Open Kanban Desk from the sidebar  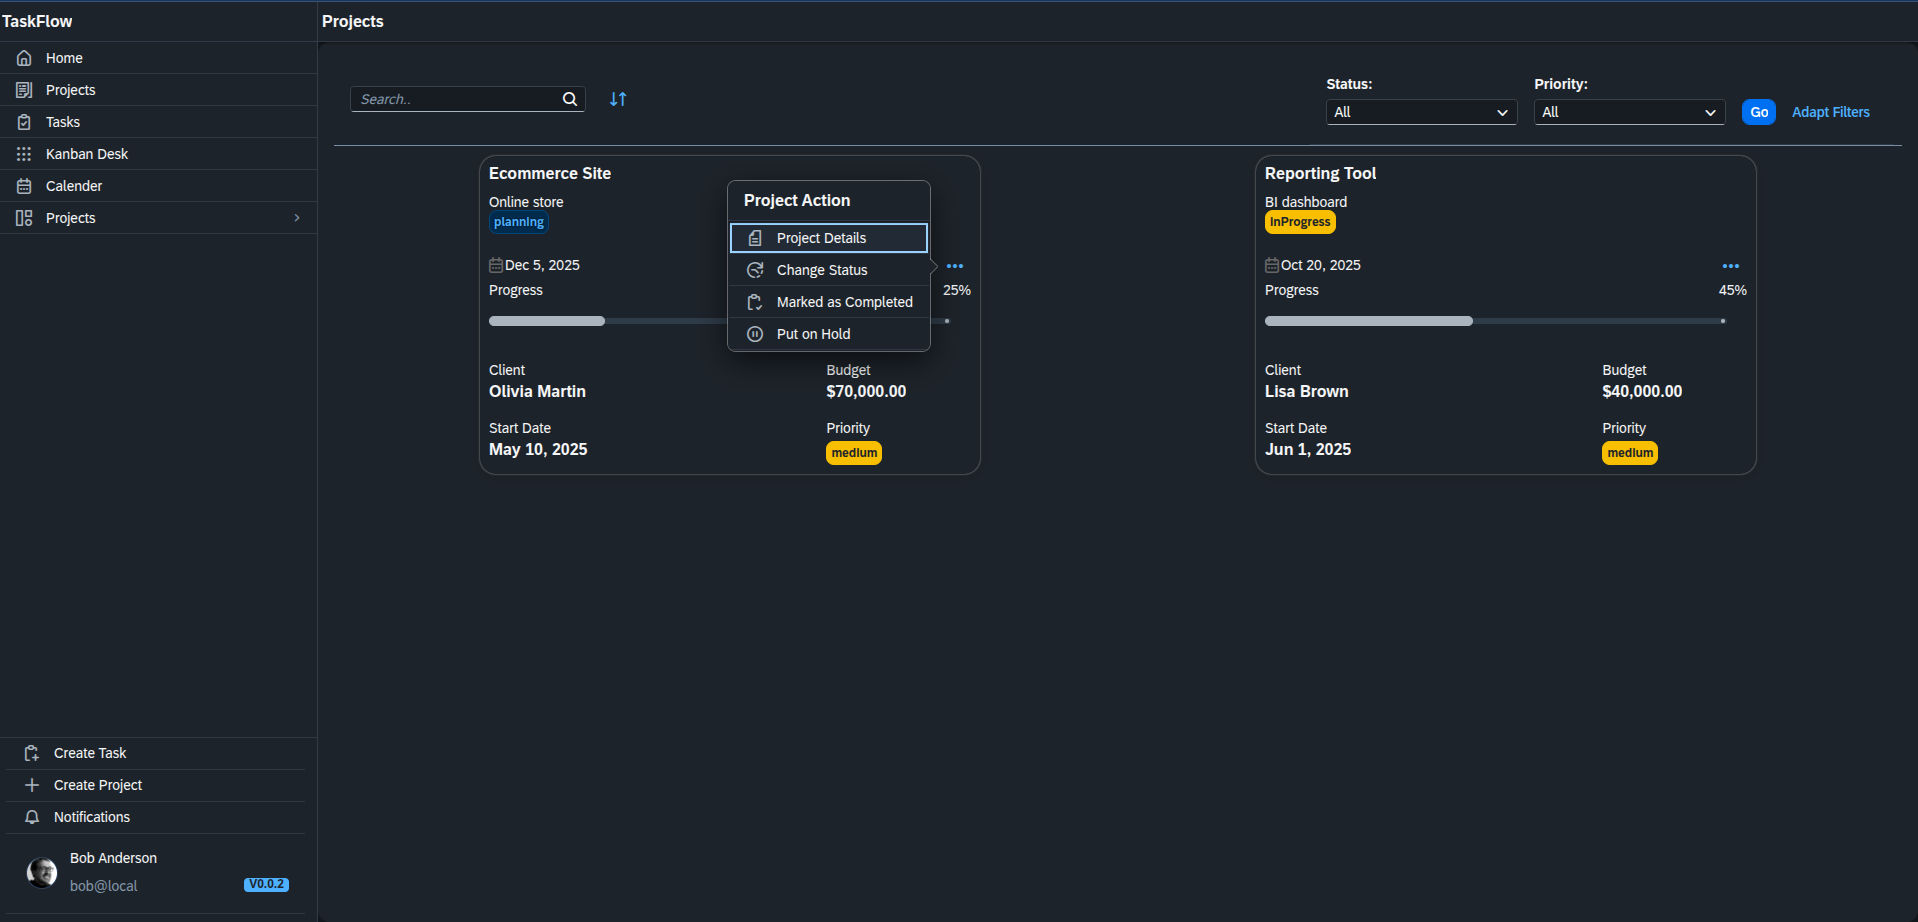pyautogui.click(x=158, y=154)
